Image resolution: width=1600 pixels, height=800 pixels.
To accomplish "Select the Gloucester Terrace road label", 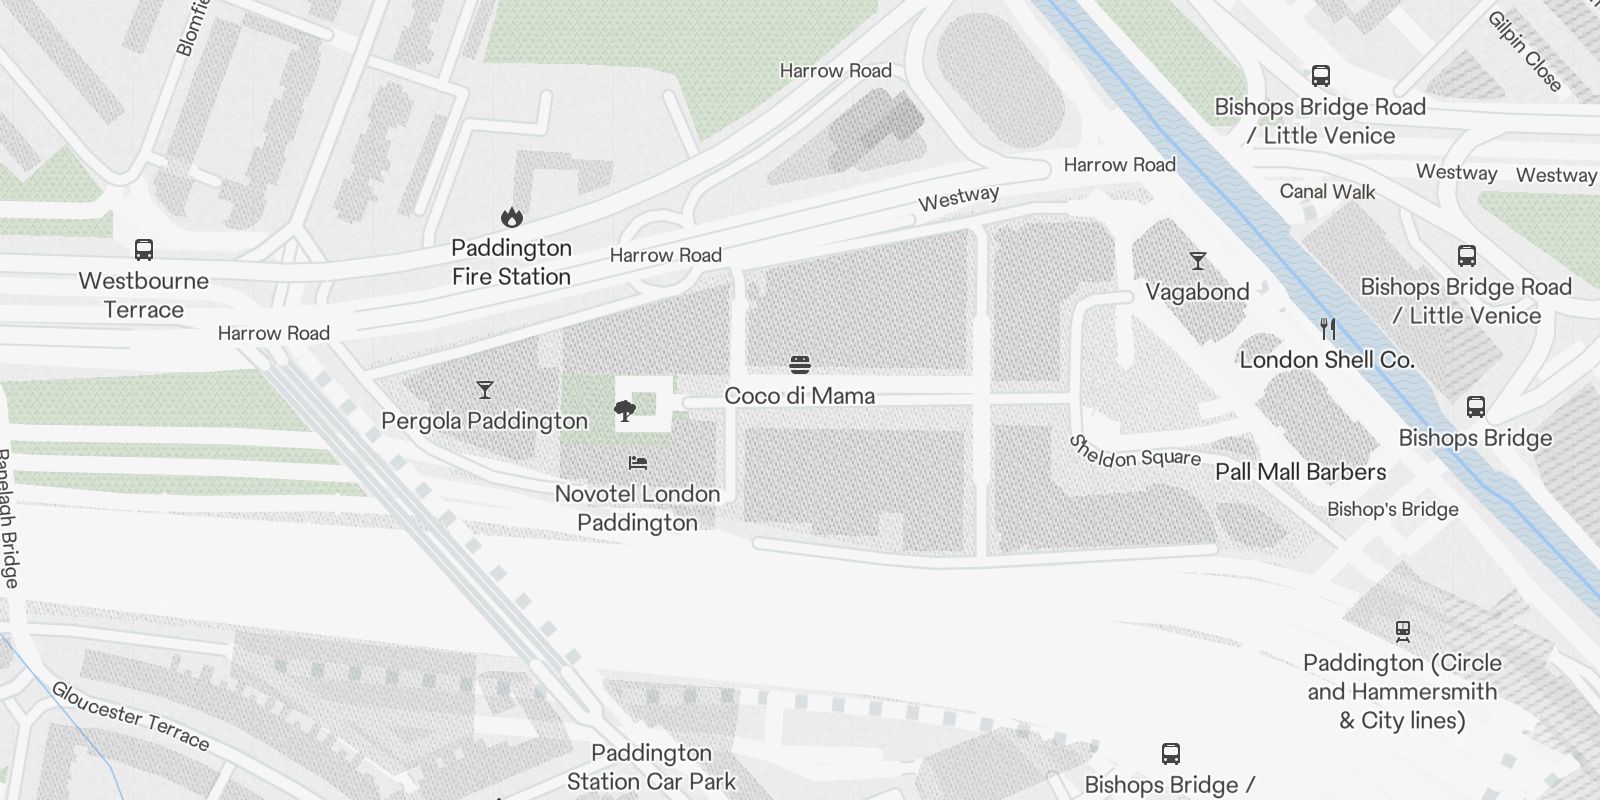I will click(130, 716).
